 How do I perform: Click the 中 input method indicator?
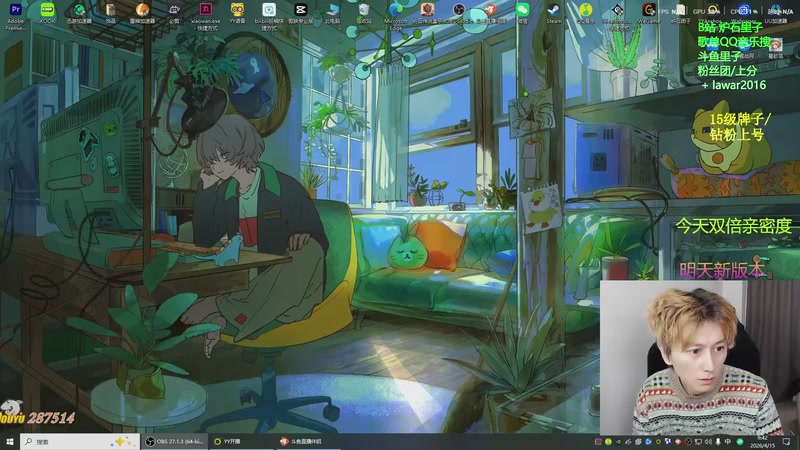coord(728,441)
